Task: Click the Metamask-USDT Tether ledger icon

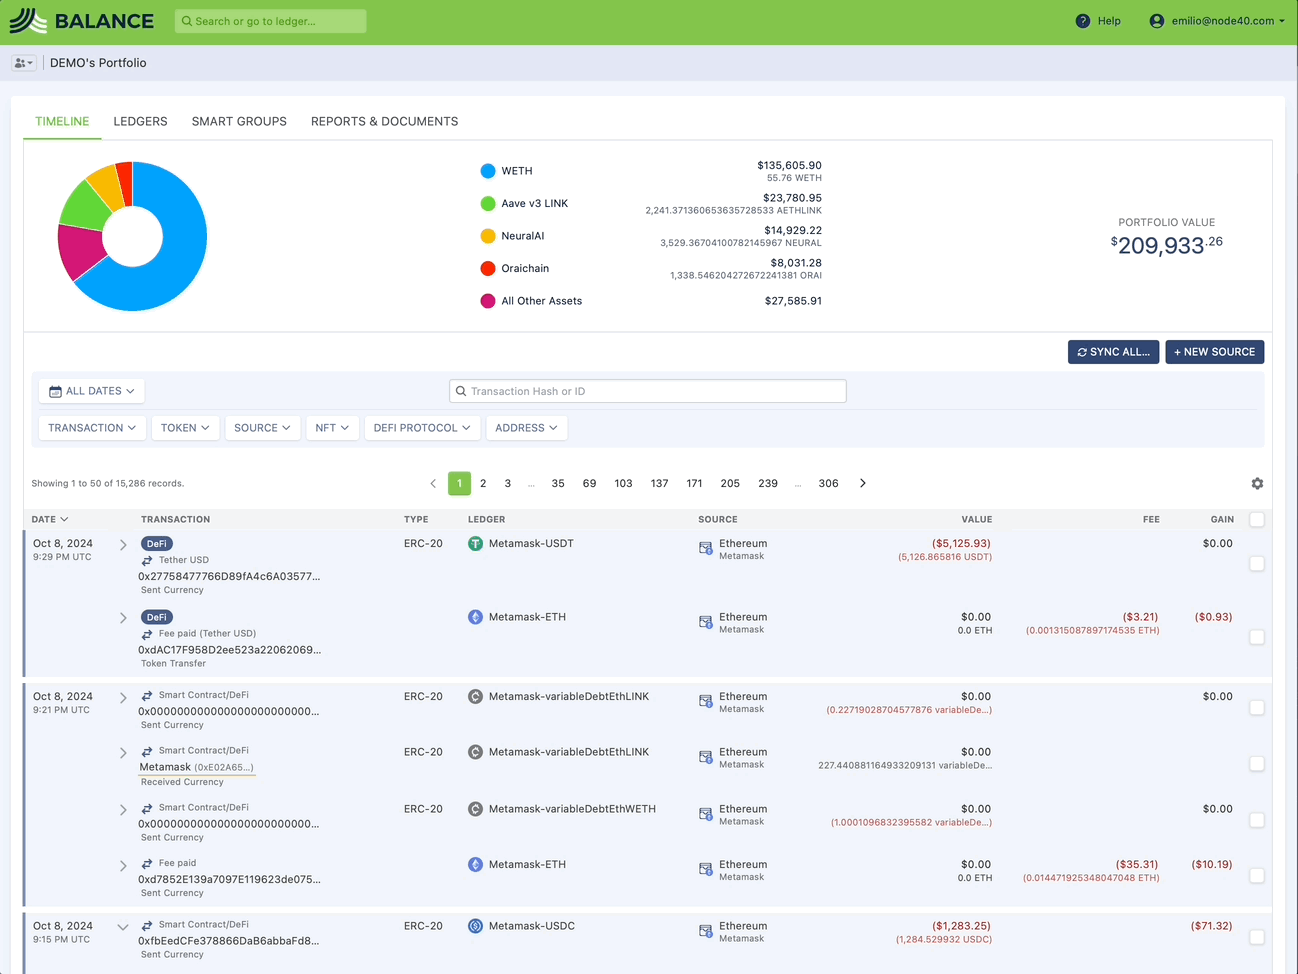Action: [476, 544]
